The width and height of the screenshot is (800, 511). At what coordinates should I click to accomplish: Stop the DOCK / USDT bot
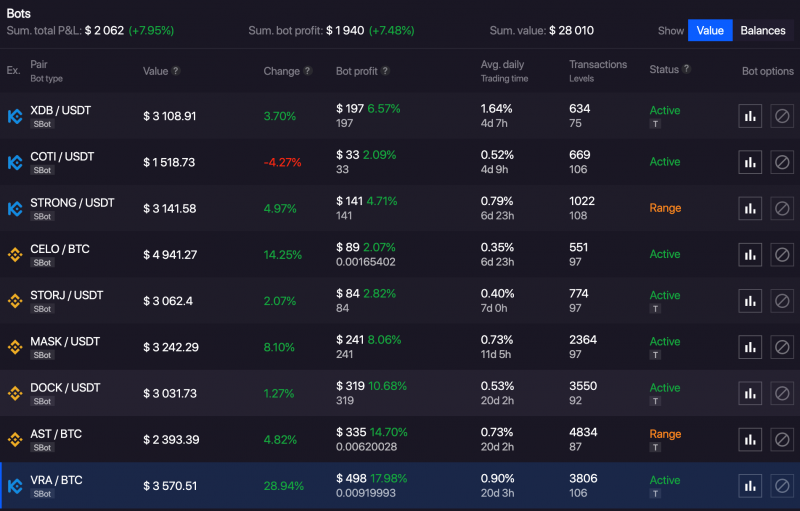782,393
